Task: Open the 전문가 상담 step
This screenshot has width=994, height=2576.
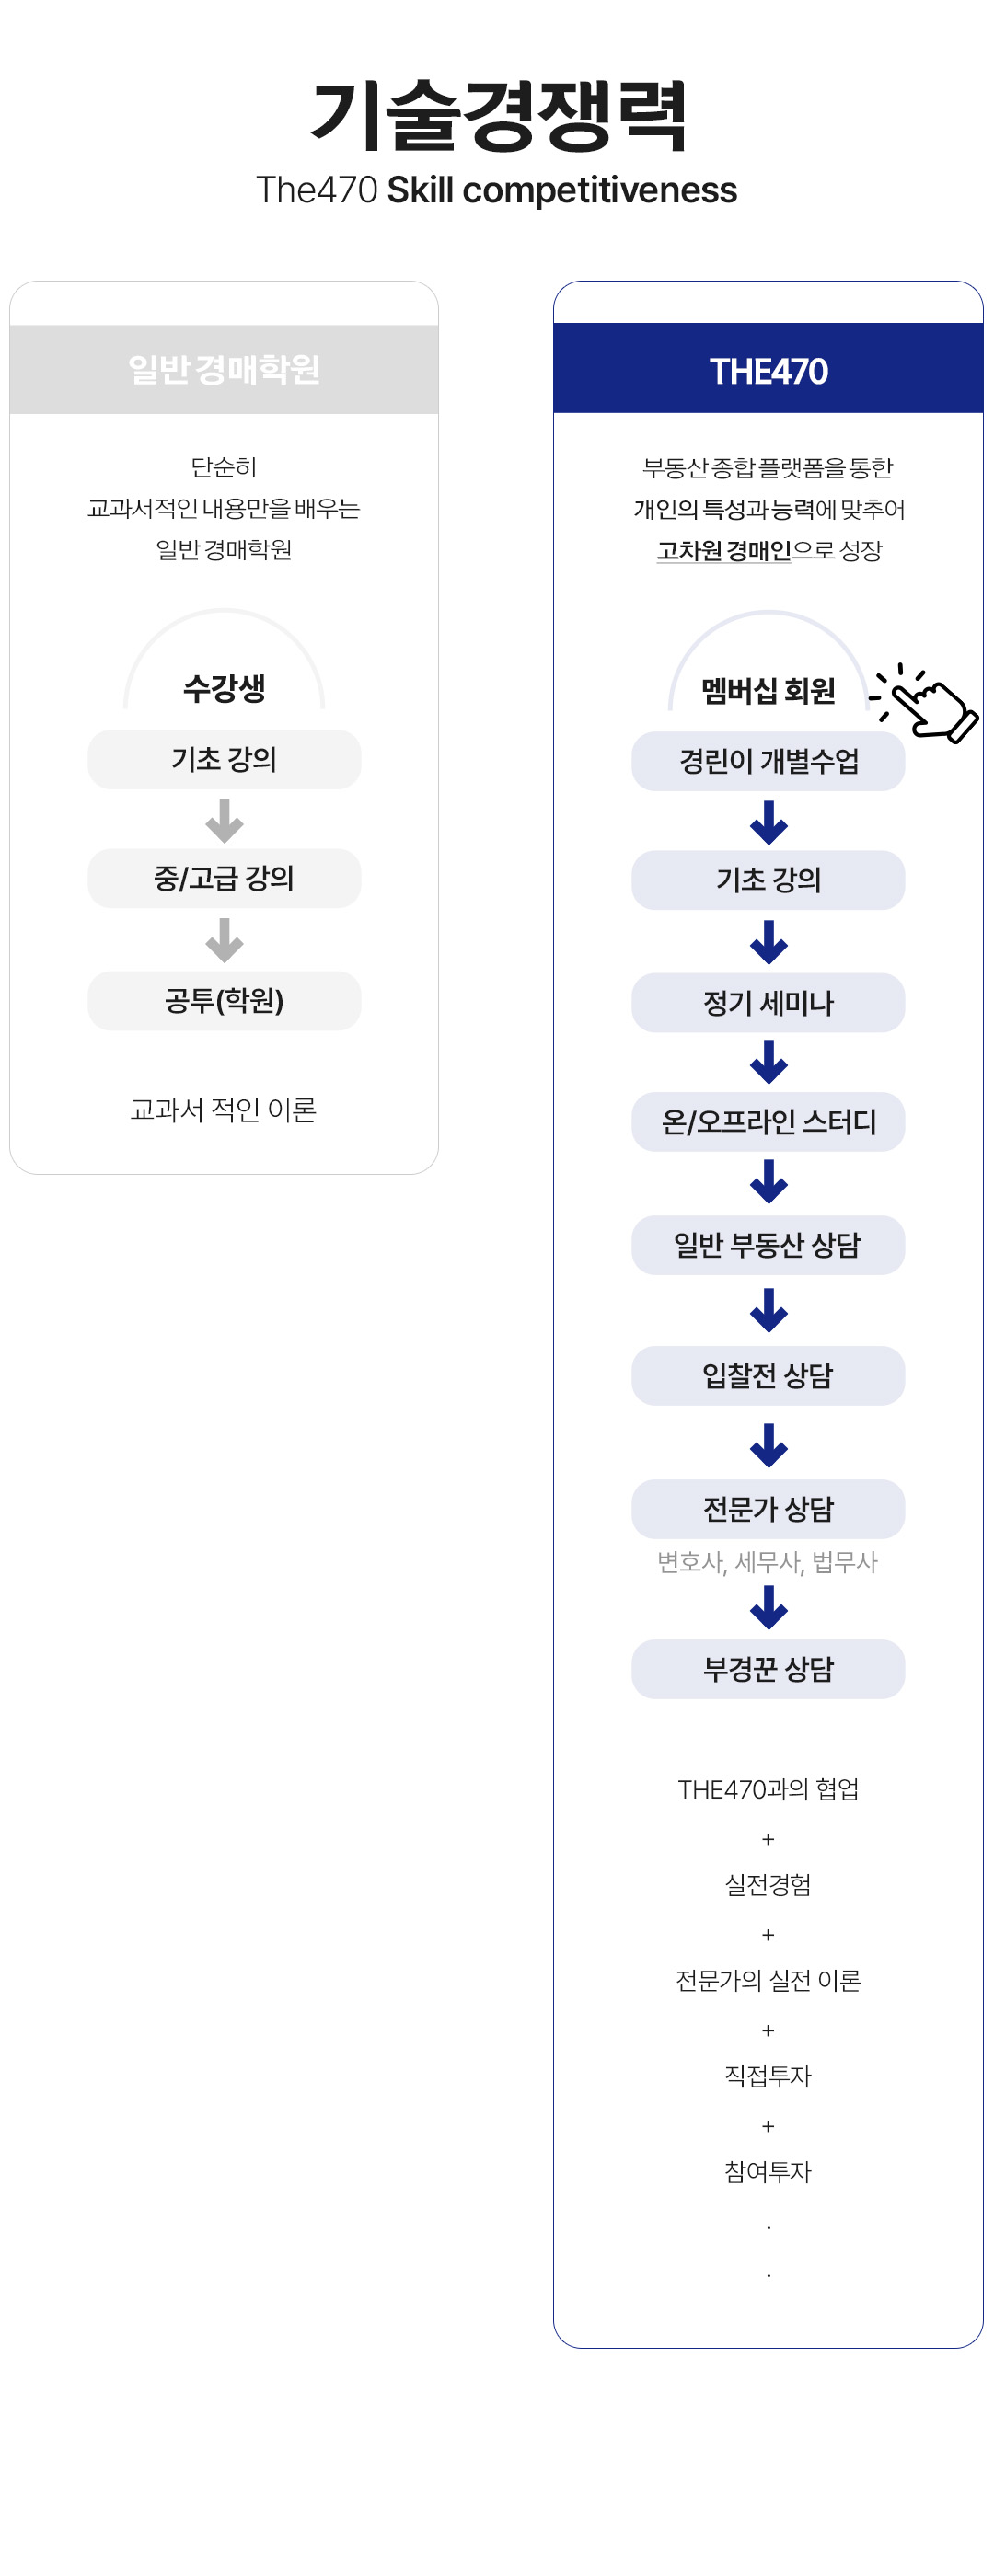Action: coord(768,1509)
